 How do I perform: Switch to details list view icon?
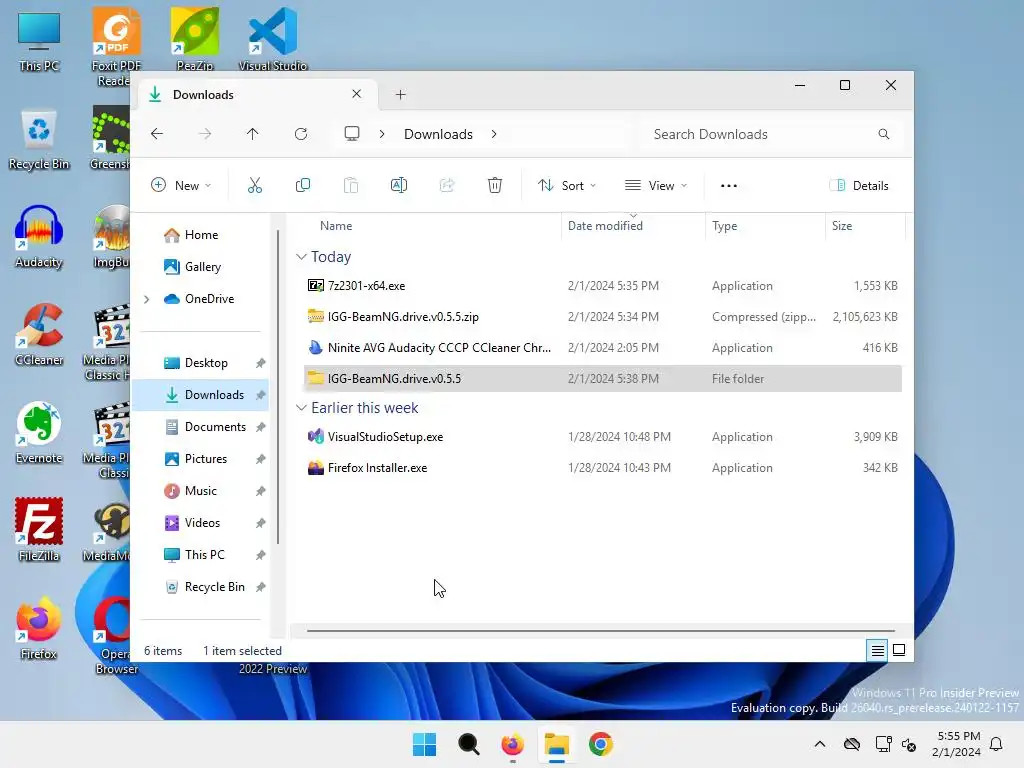click(x=877, y=650)
